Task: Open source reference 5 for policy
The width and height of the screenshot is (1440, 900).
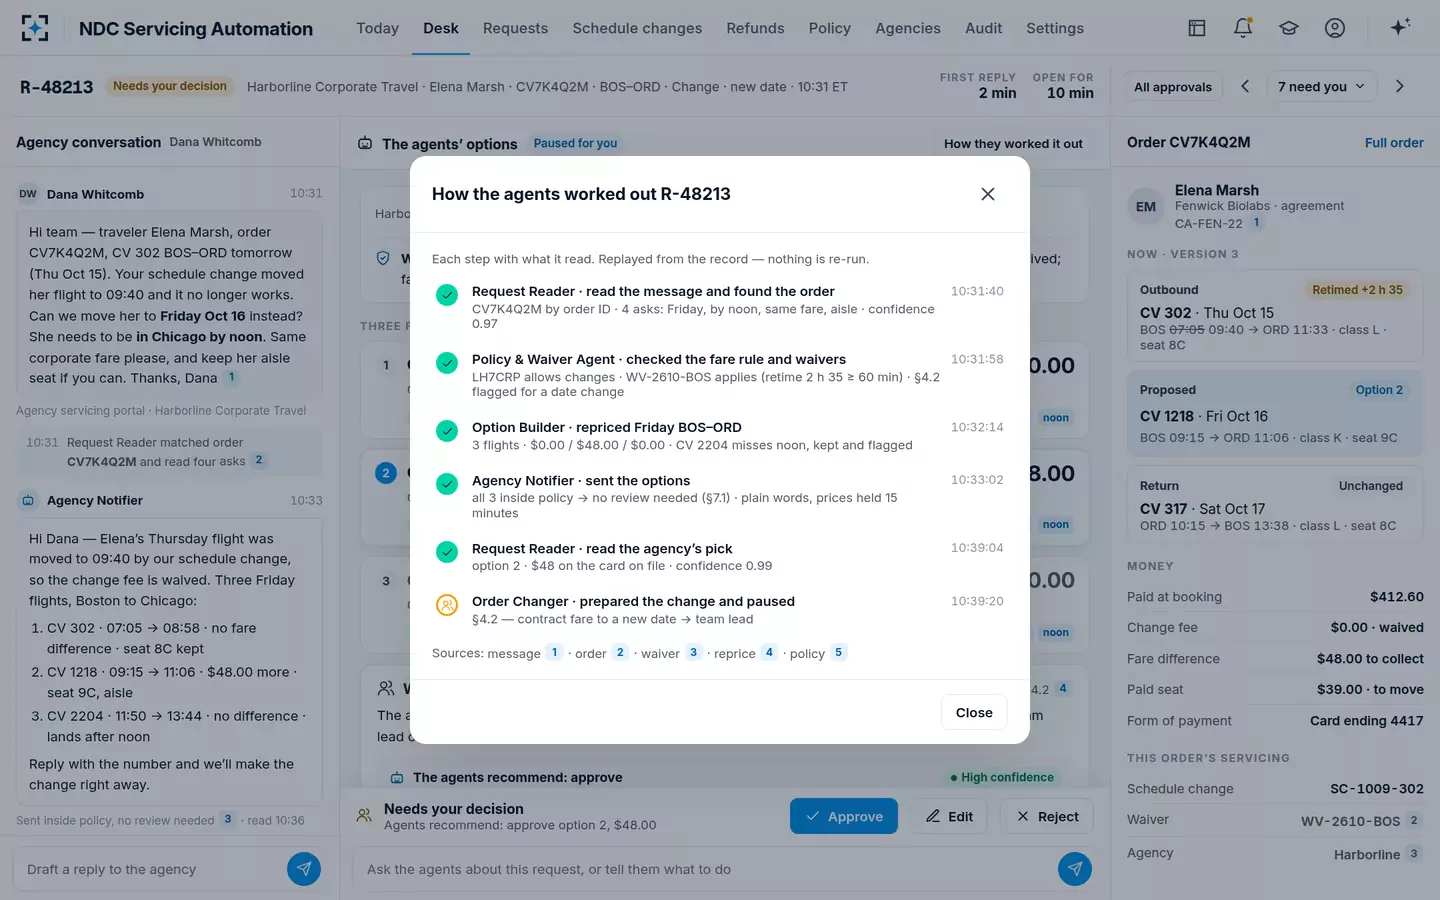Action: [x=839, y=652]
